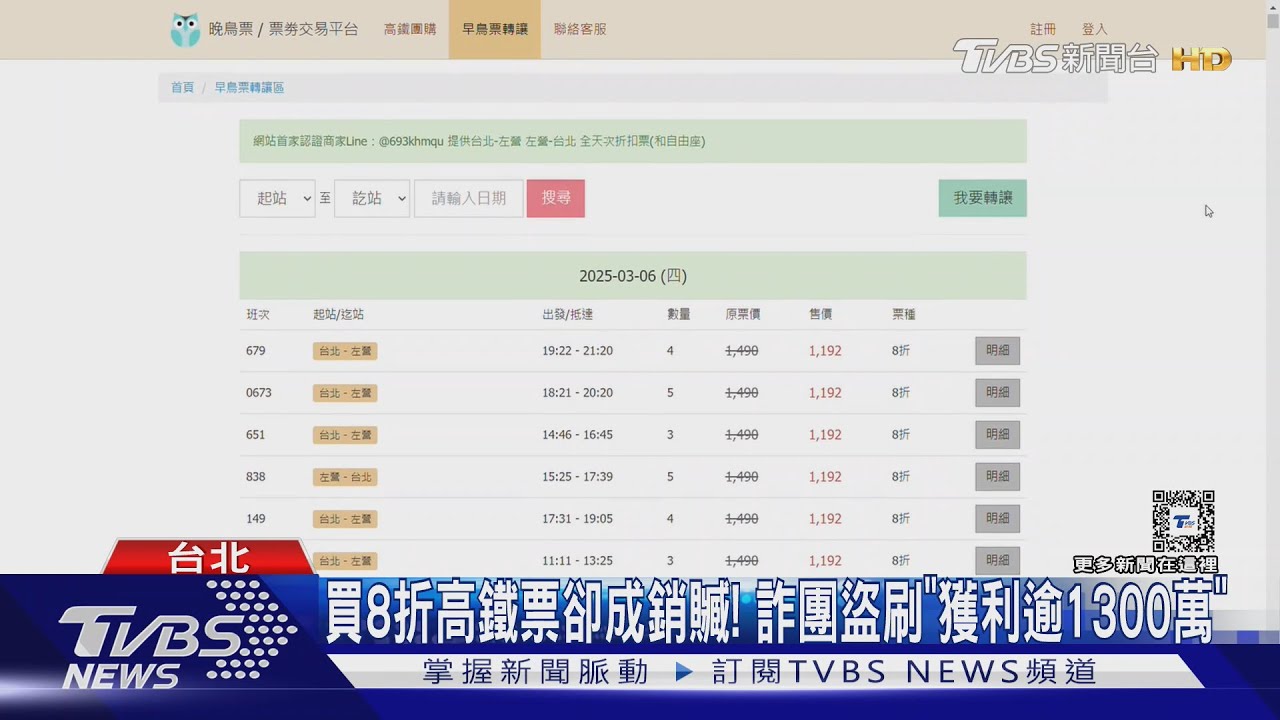
Task: Open the 起站 dropdown
Action: pyautogui.click(x=277, y=198)
